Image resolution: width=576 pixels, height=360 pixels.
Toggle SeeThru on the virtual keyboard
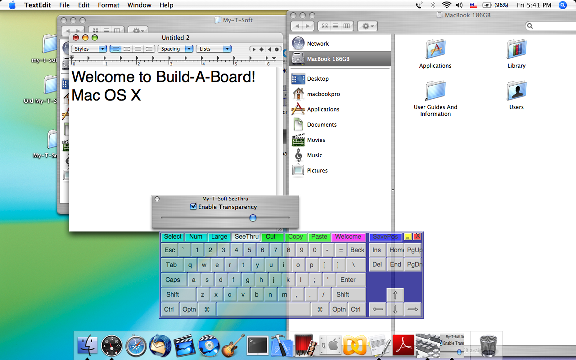point(246,237)
